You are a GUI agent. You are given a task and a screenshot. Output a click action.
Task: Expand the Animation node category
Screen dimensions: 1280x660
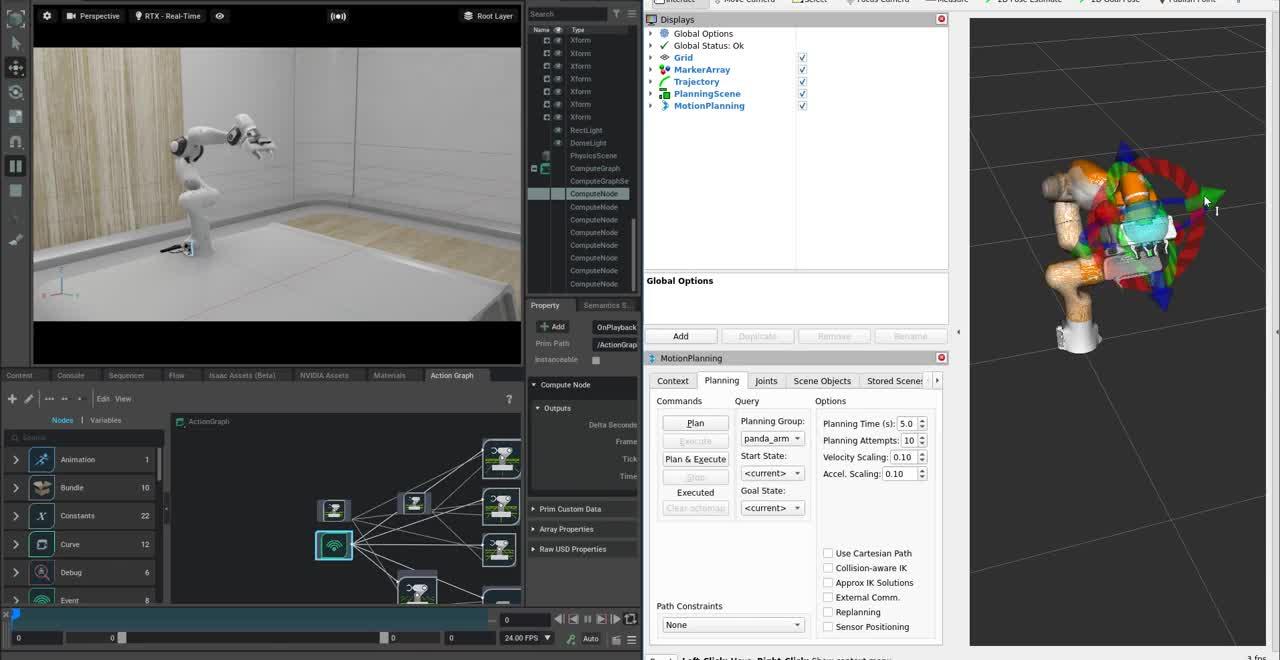click(x=16, y=460)
